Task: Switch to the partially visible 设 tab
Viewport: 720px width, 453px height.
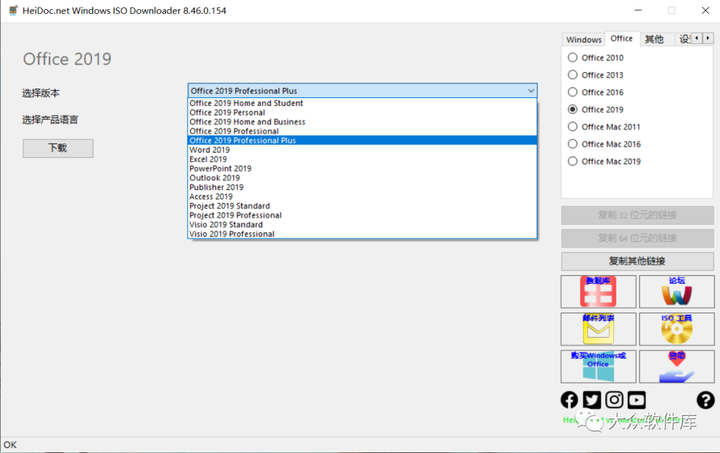Action: pos(684,39)
